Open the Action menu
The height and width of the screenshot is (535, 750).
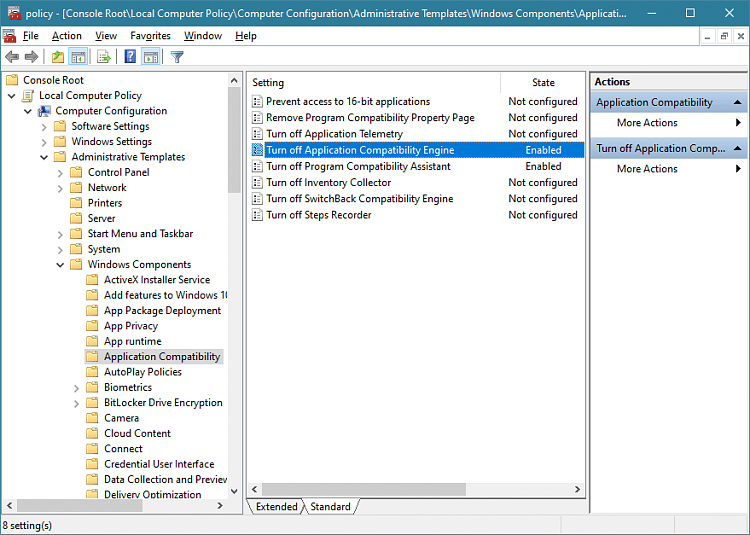tap(66, 36)
